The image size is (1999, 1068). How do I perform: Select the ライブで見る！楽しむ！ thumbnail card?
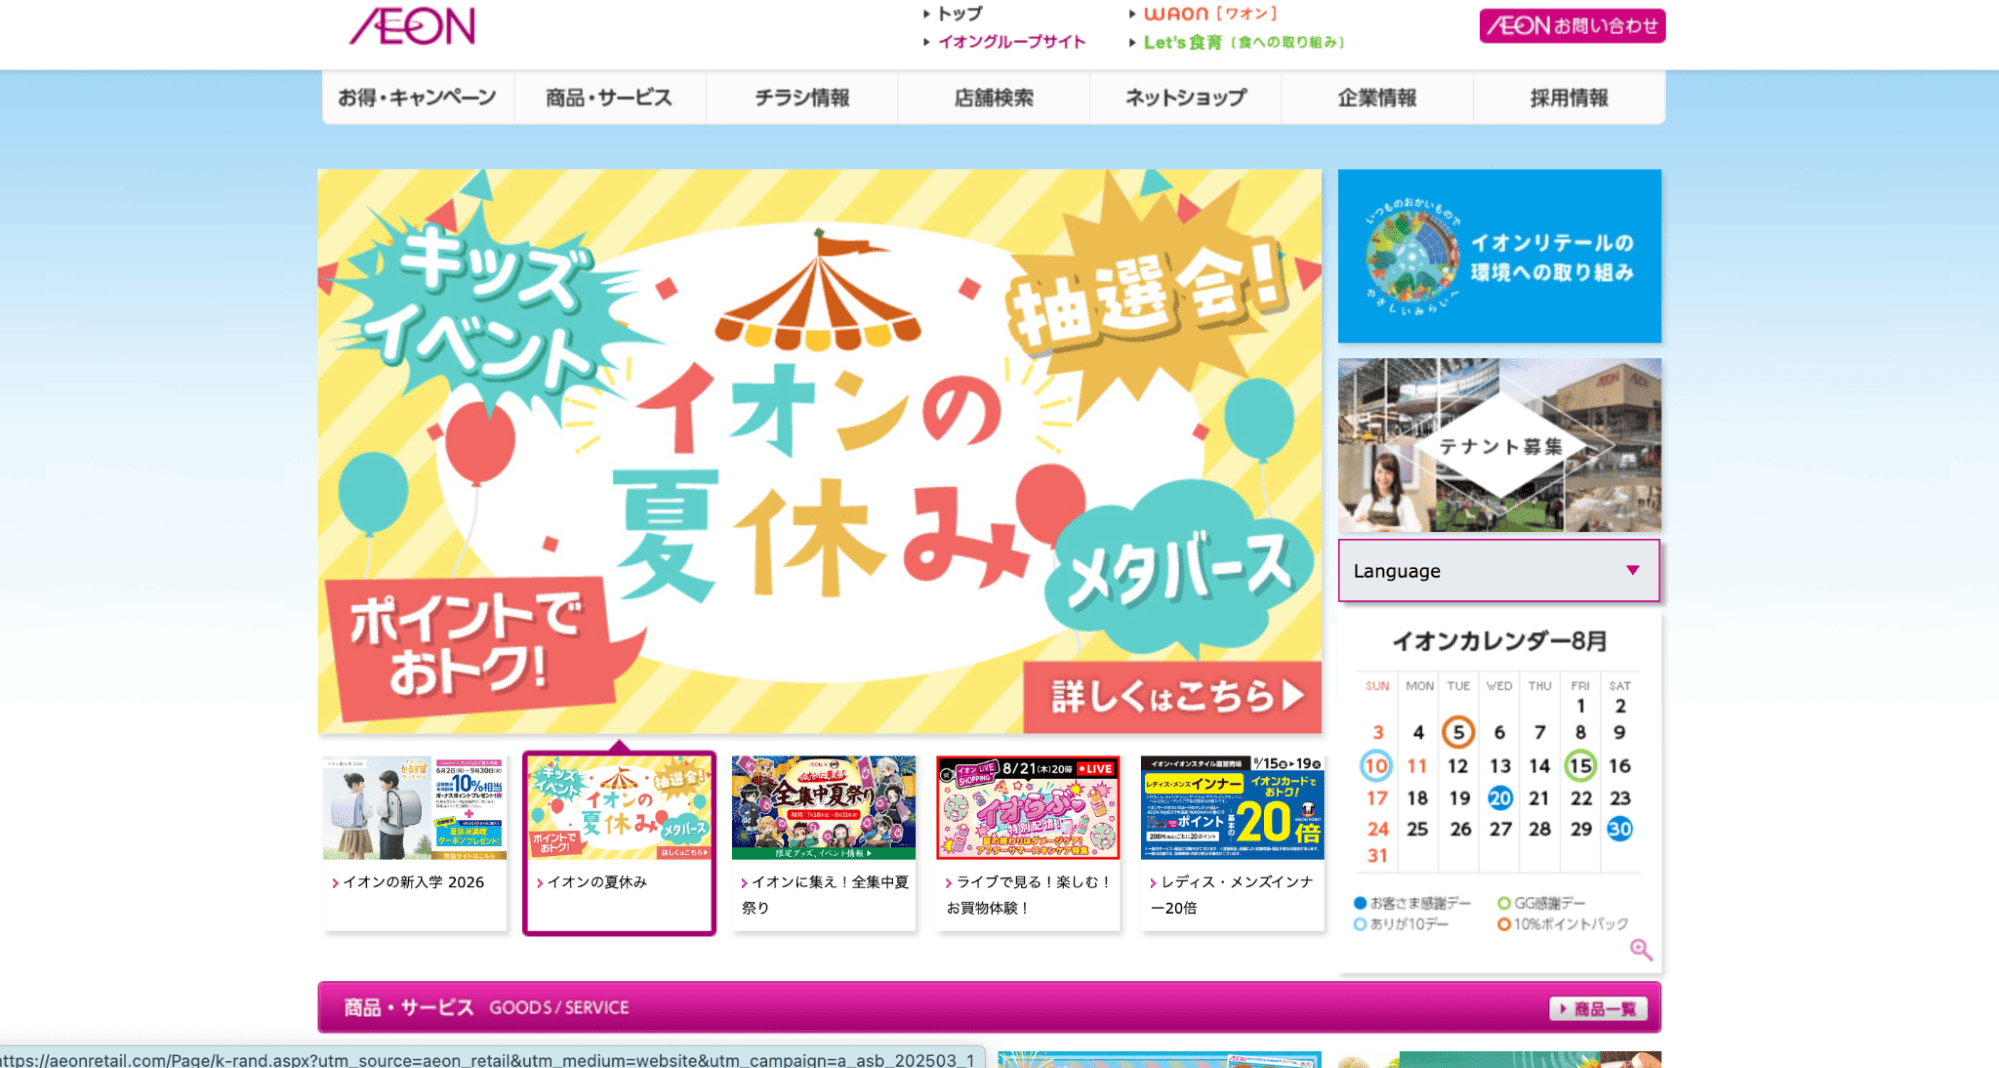tap(1028, 843)
